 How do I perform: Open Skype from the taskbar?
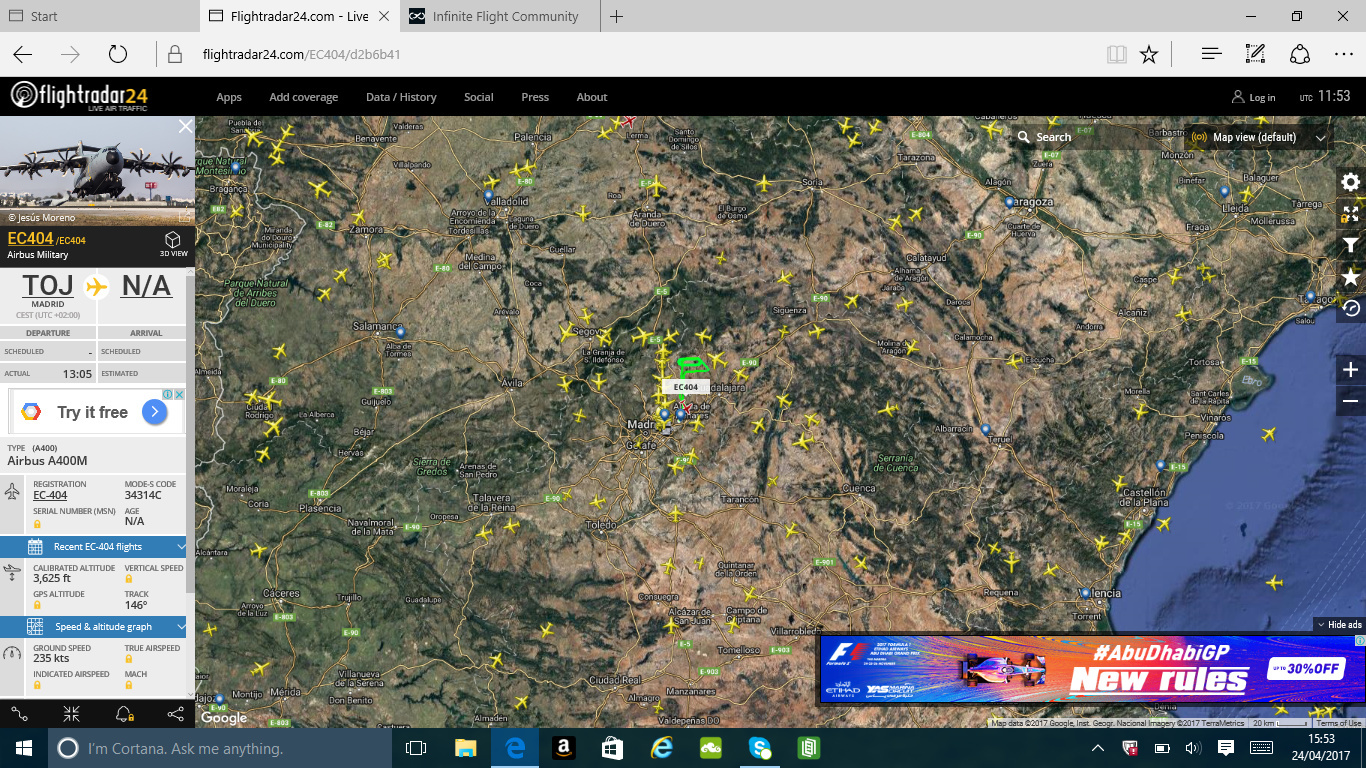[x=760, y=748]
